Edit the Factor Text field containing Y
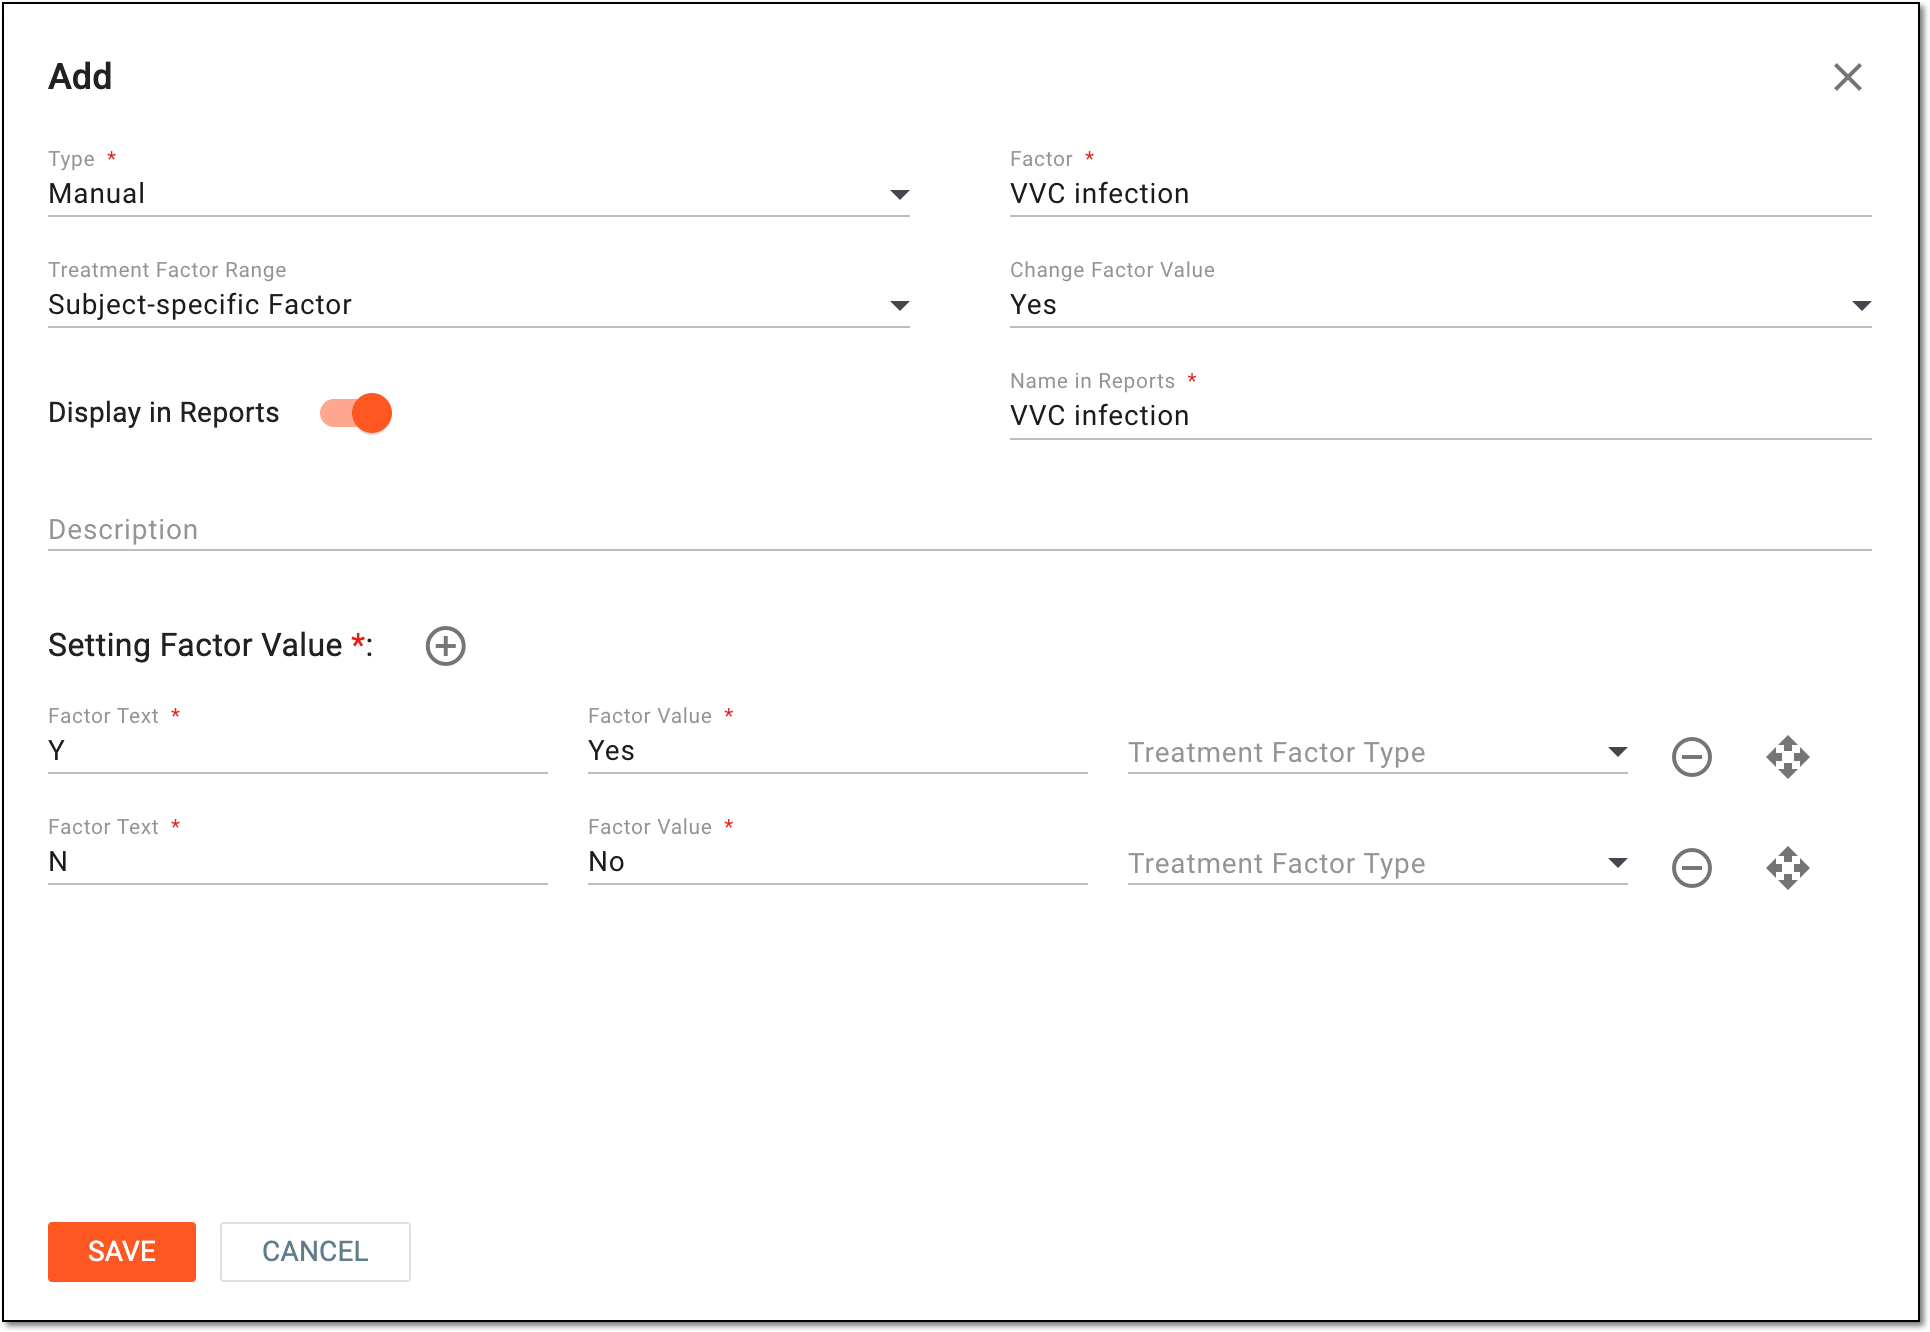Screen dimensions: 1930x1332 click(x=298, y=751)
